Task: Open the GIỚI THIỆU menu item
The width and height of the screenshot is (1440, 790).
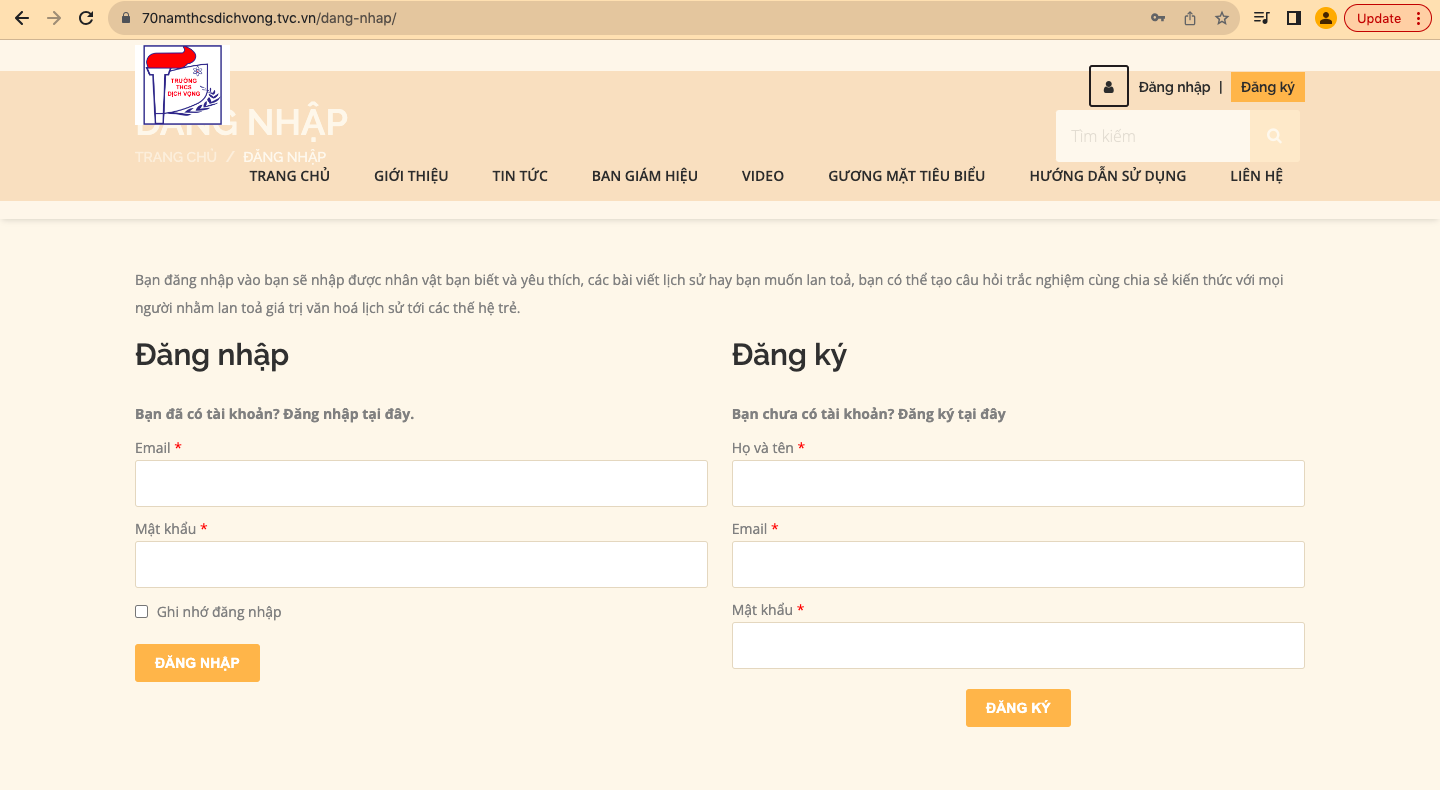Action: tap(411, 176)
